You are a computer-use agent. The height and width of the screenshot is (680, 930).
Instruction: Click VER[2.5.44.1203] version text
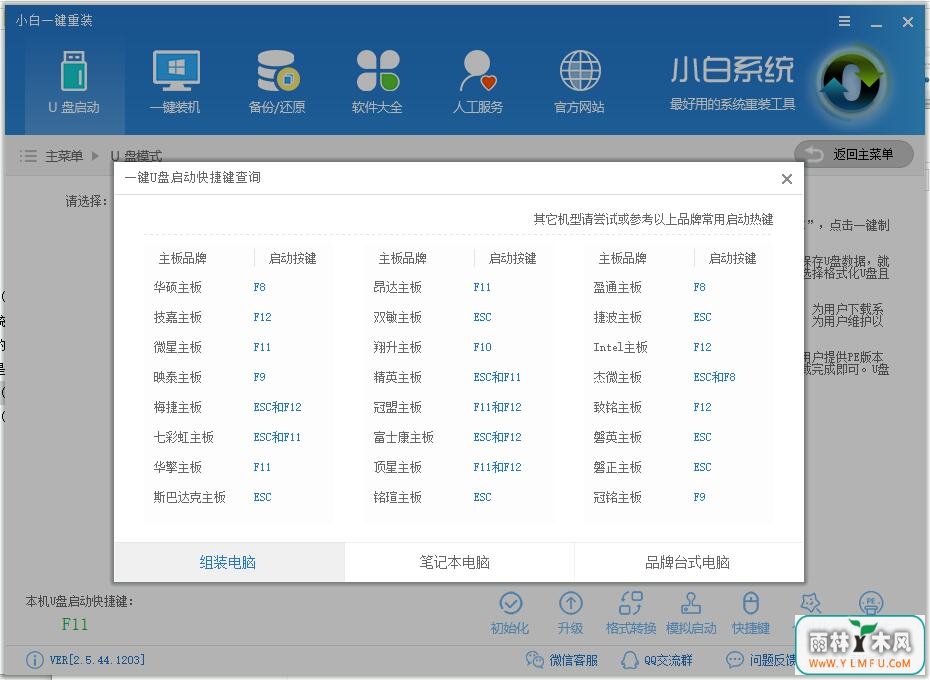97,660
